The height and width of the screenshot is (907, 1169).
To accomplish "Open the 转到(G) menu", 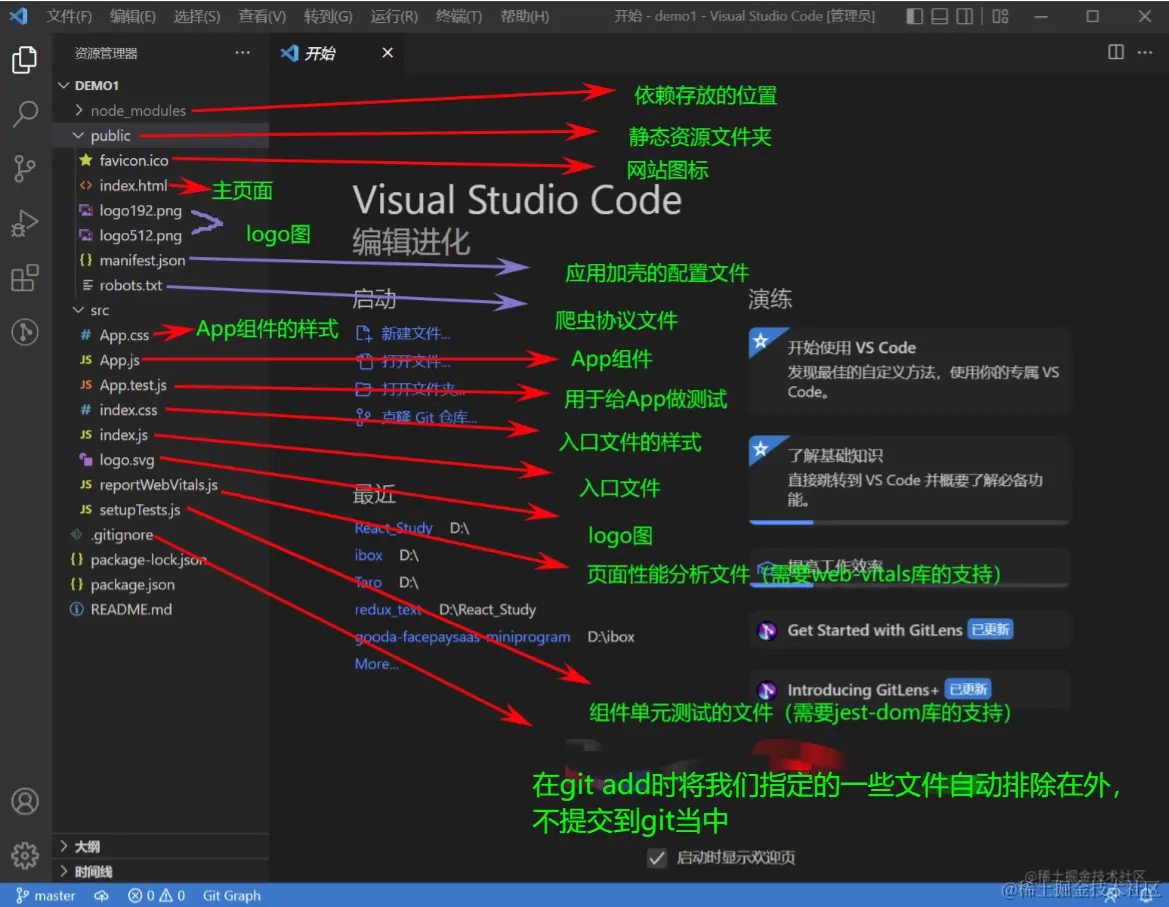I will pyautogui.click(x=328, y=16).
